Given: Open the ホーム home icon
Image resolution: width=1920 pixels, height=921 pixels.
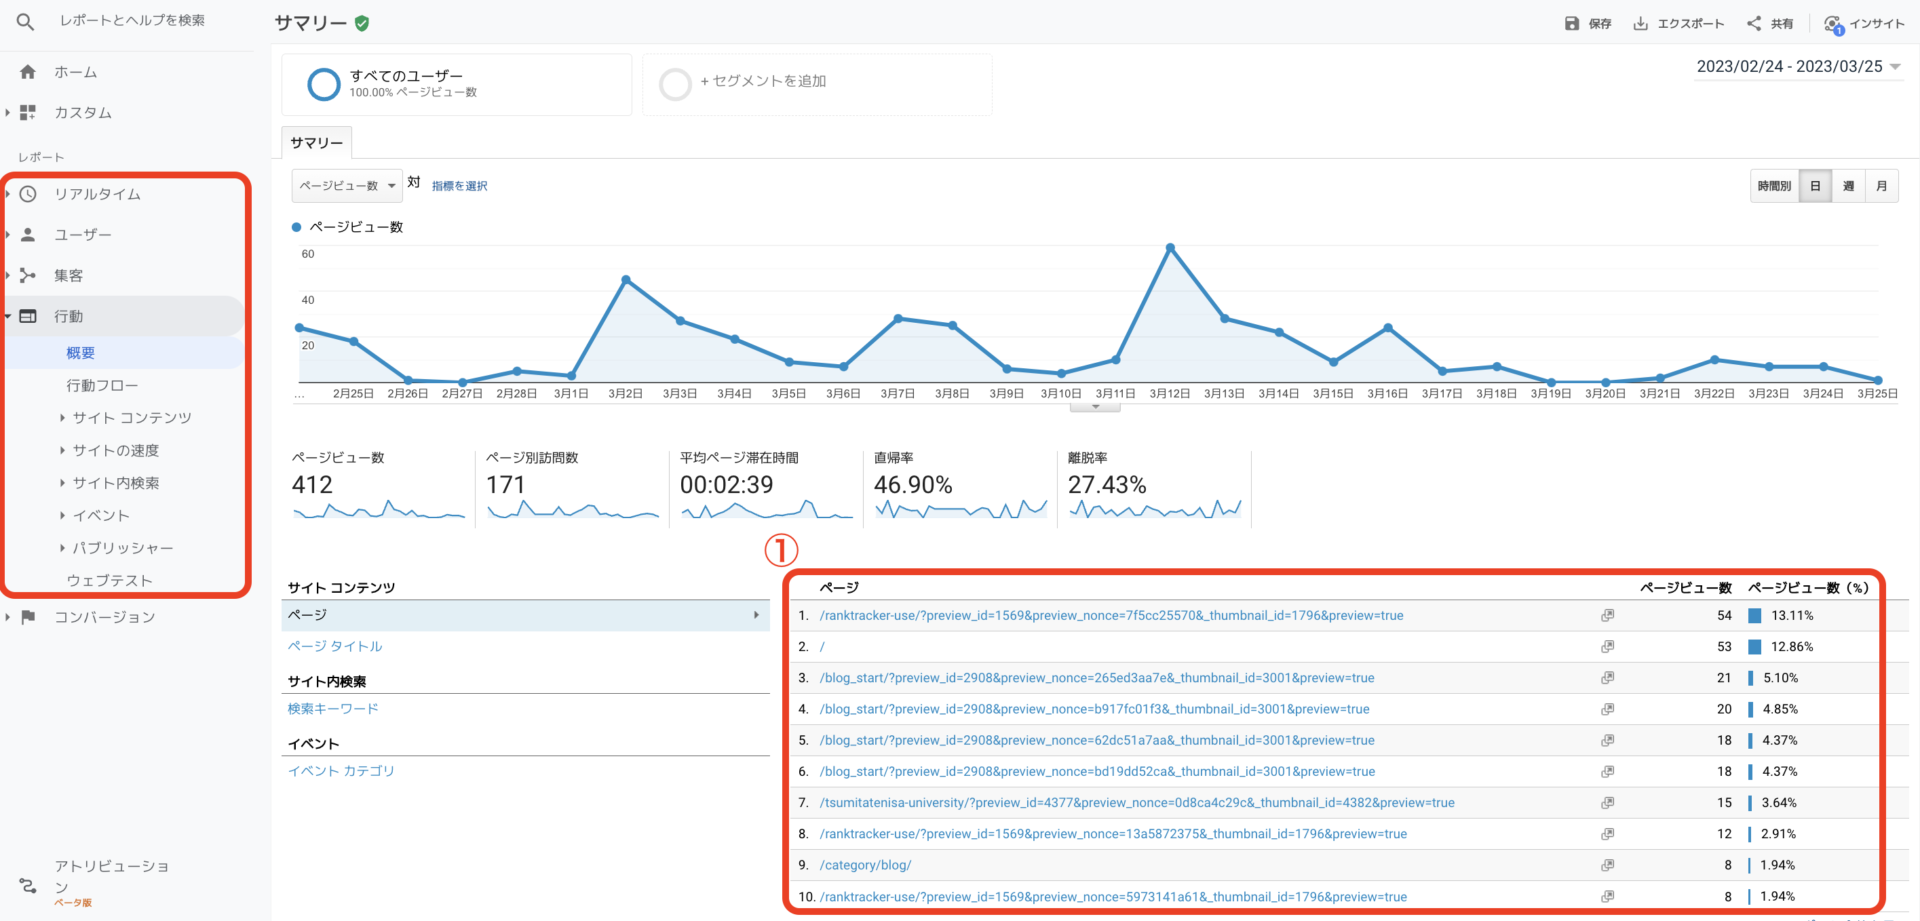Looking at the screenshot, I should [x=28, y=72].
